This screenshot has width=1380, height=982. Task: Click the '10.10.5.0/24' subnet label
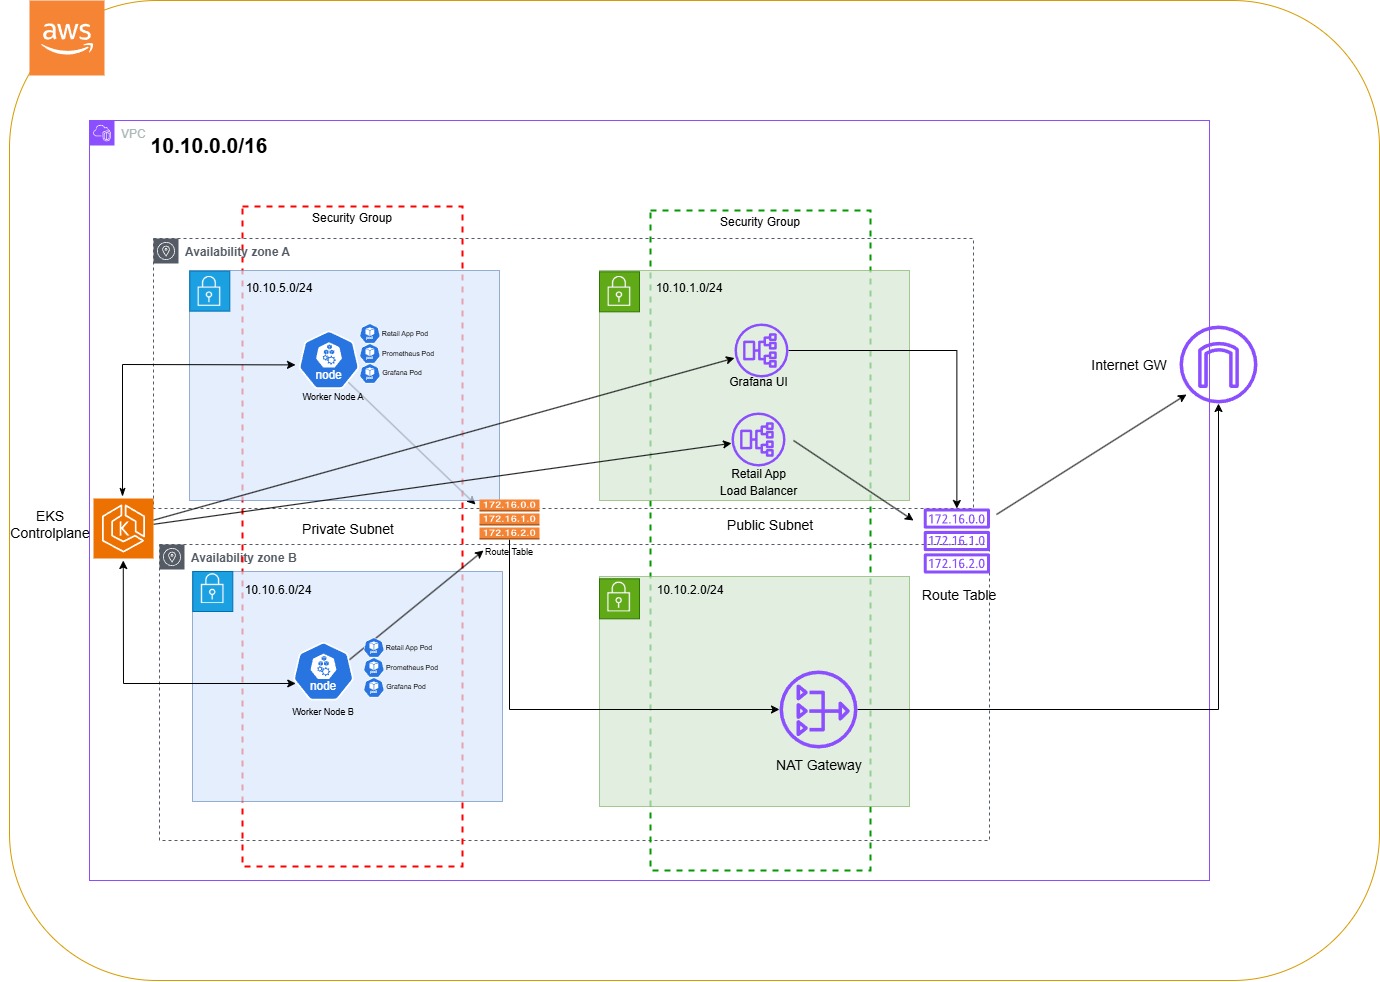coord(279,288)
